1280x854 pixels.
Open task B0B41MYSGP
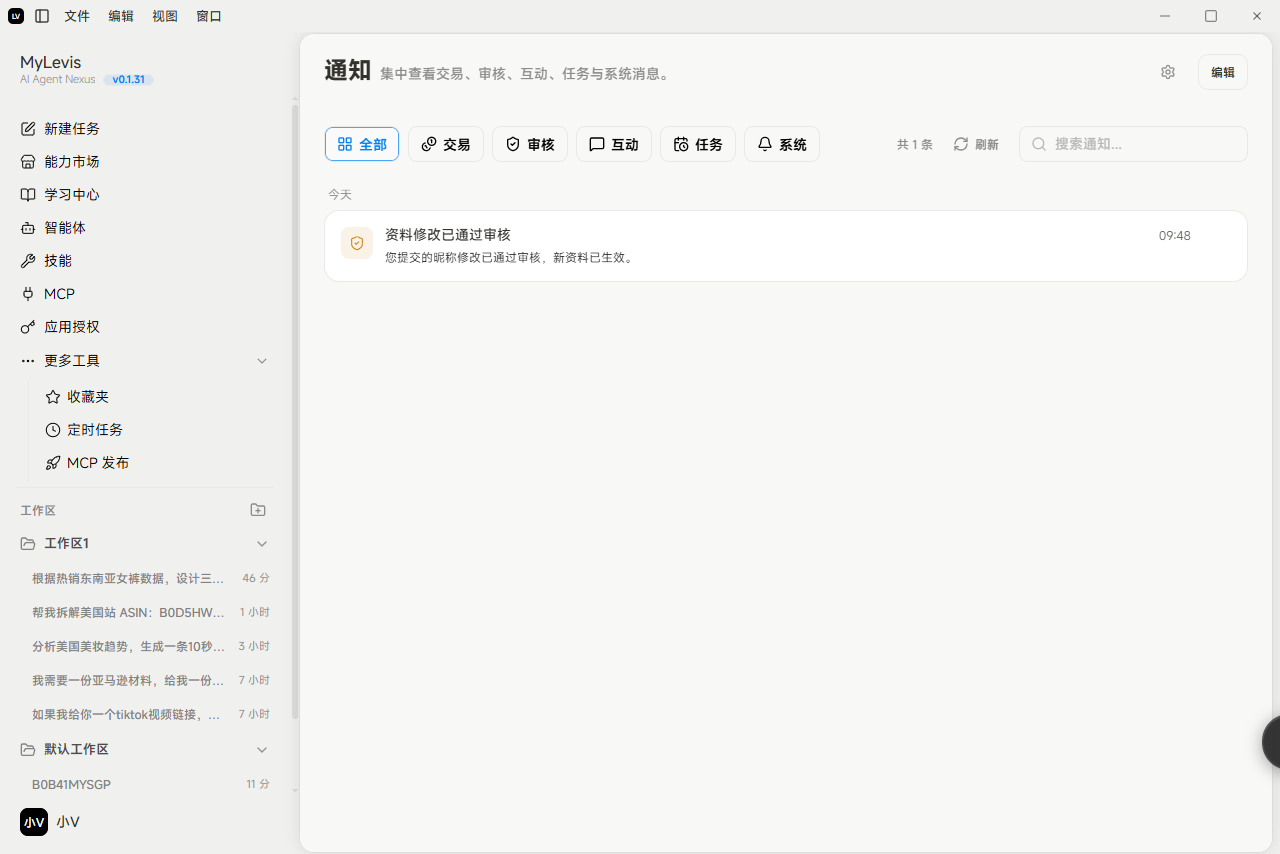tap(150, 784)
